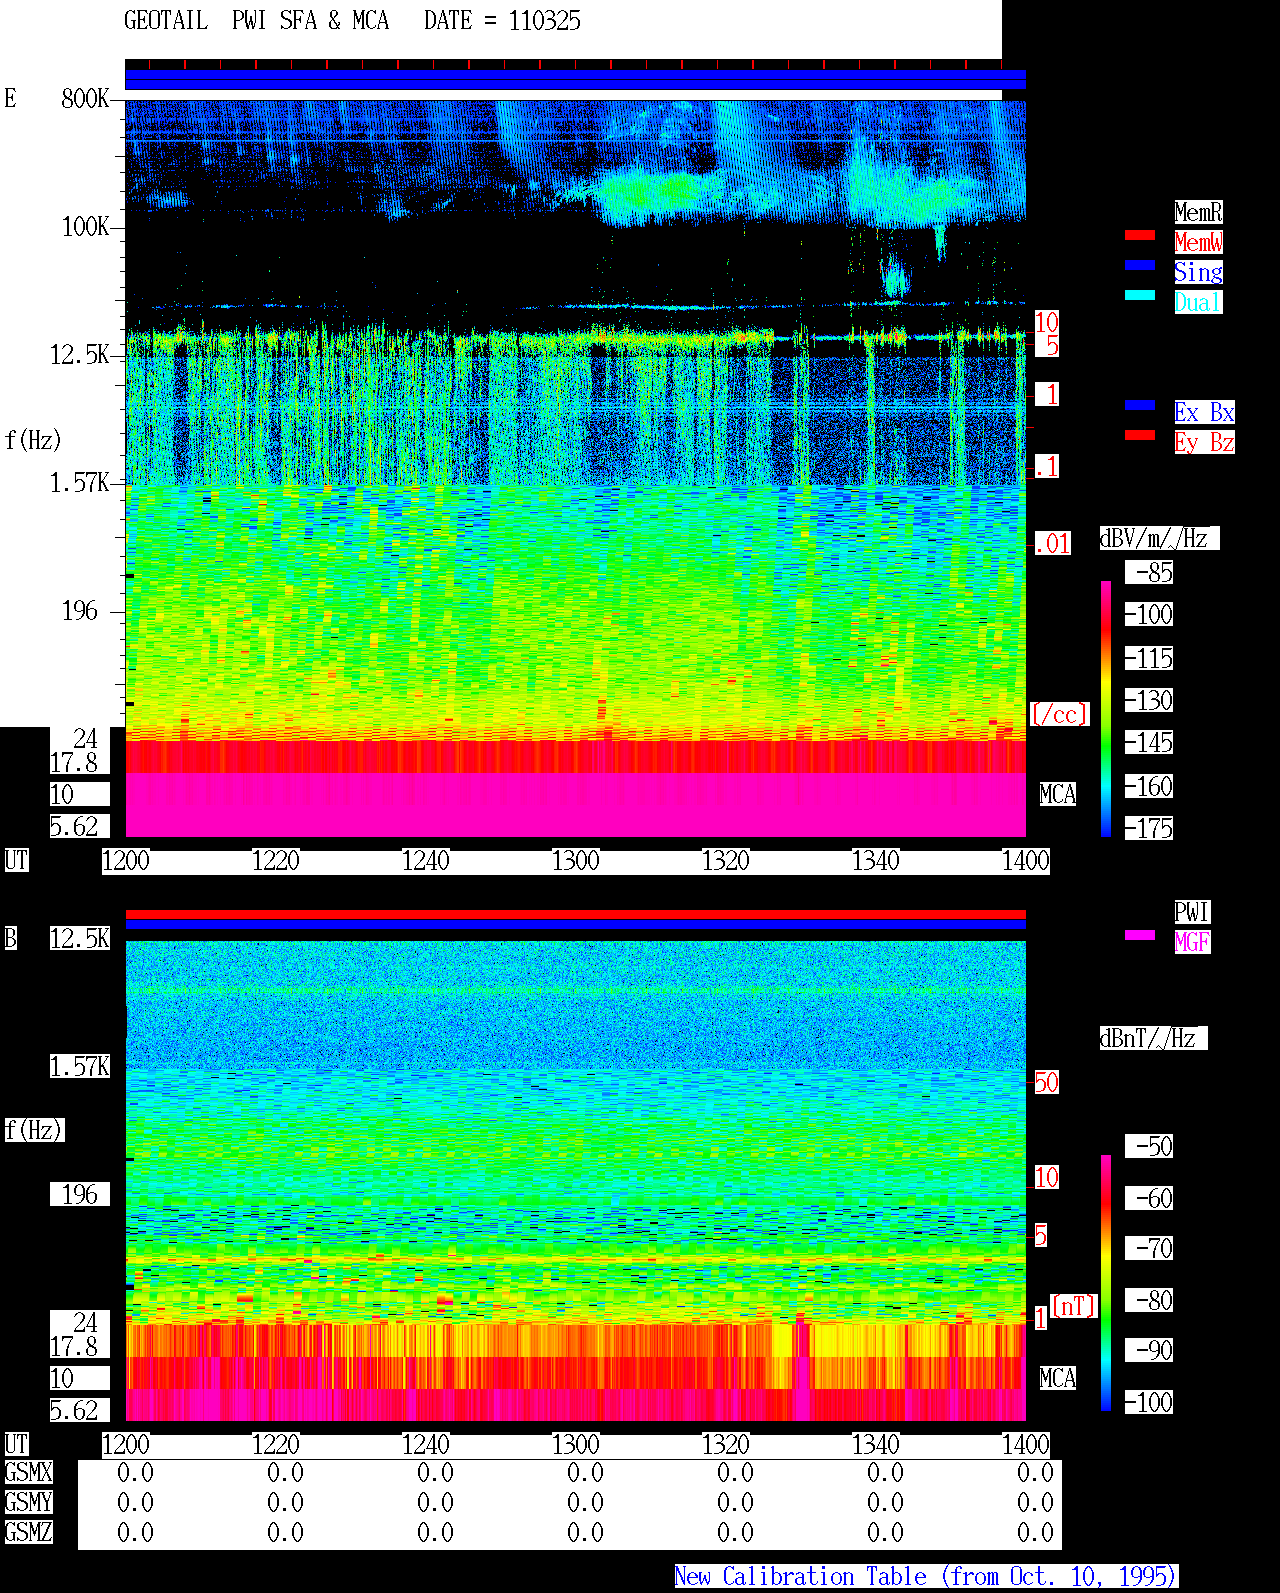This screenshot has height=1593, width=1280.
Task: Click the -50 magnetic scale value
Action: point(1149,1146)
